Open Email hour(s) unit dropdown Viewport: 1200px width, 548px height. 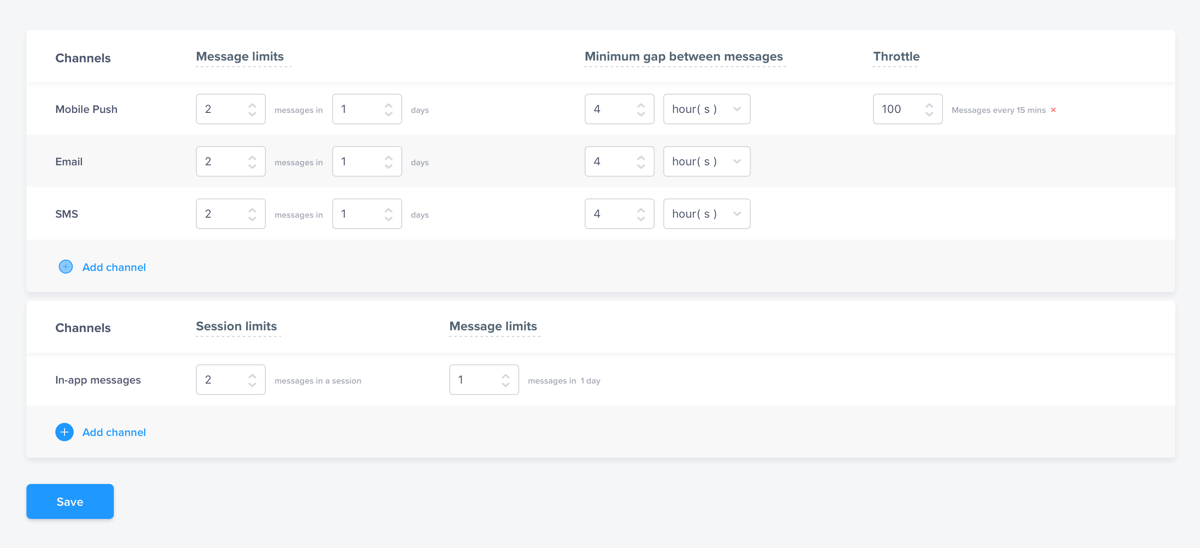point(706,161)
